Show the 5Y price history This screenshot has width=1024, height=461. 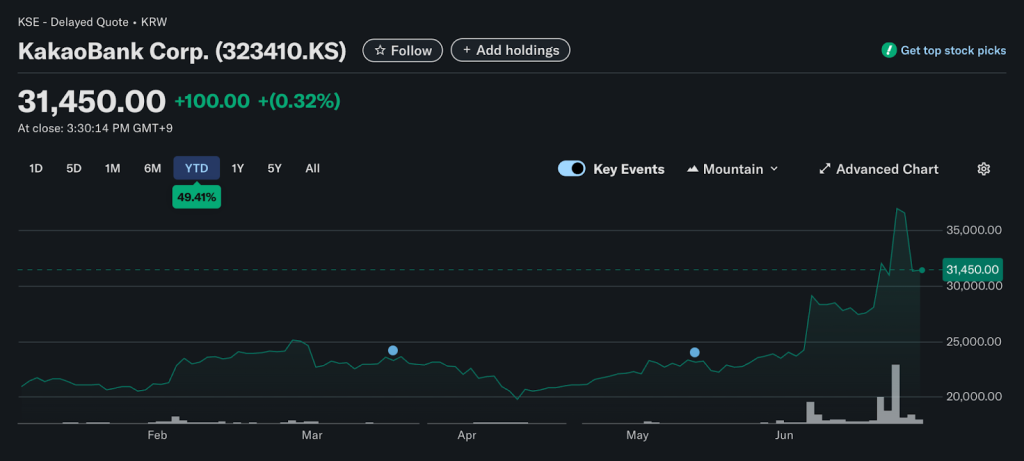click(275, 168)
